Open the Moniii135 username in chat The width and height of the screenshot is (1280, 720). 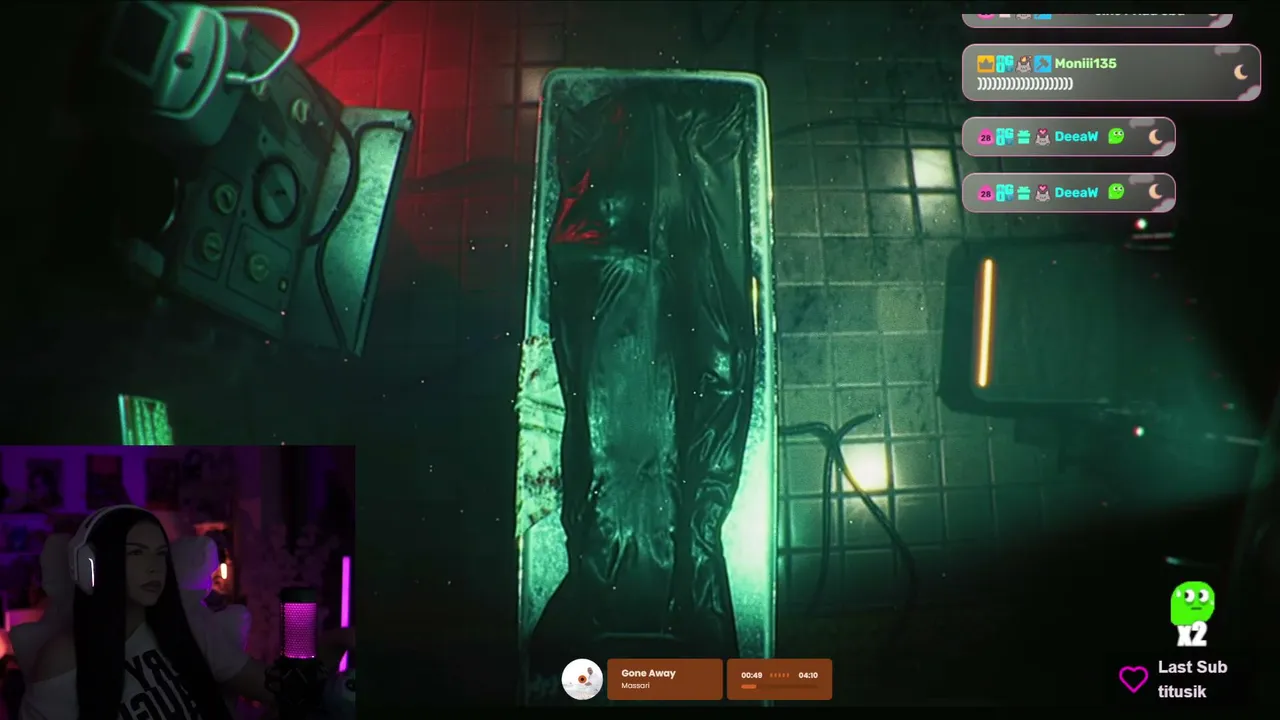pyautogui.click(x=1085, y=64)
